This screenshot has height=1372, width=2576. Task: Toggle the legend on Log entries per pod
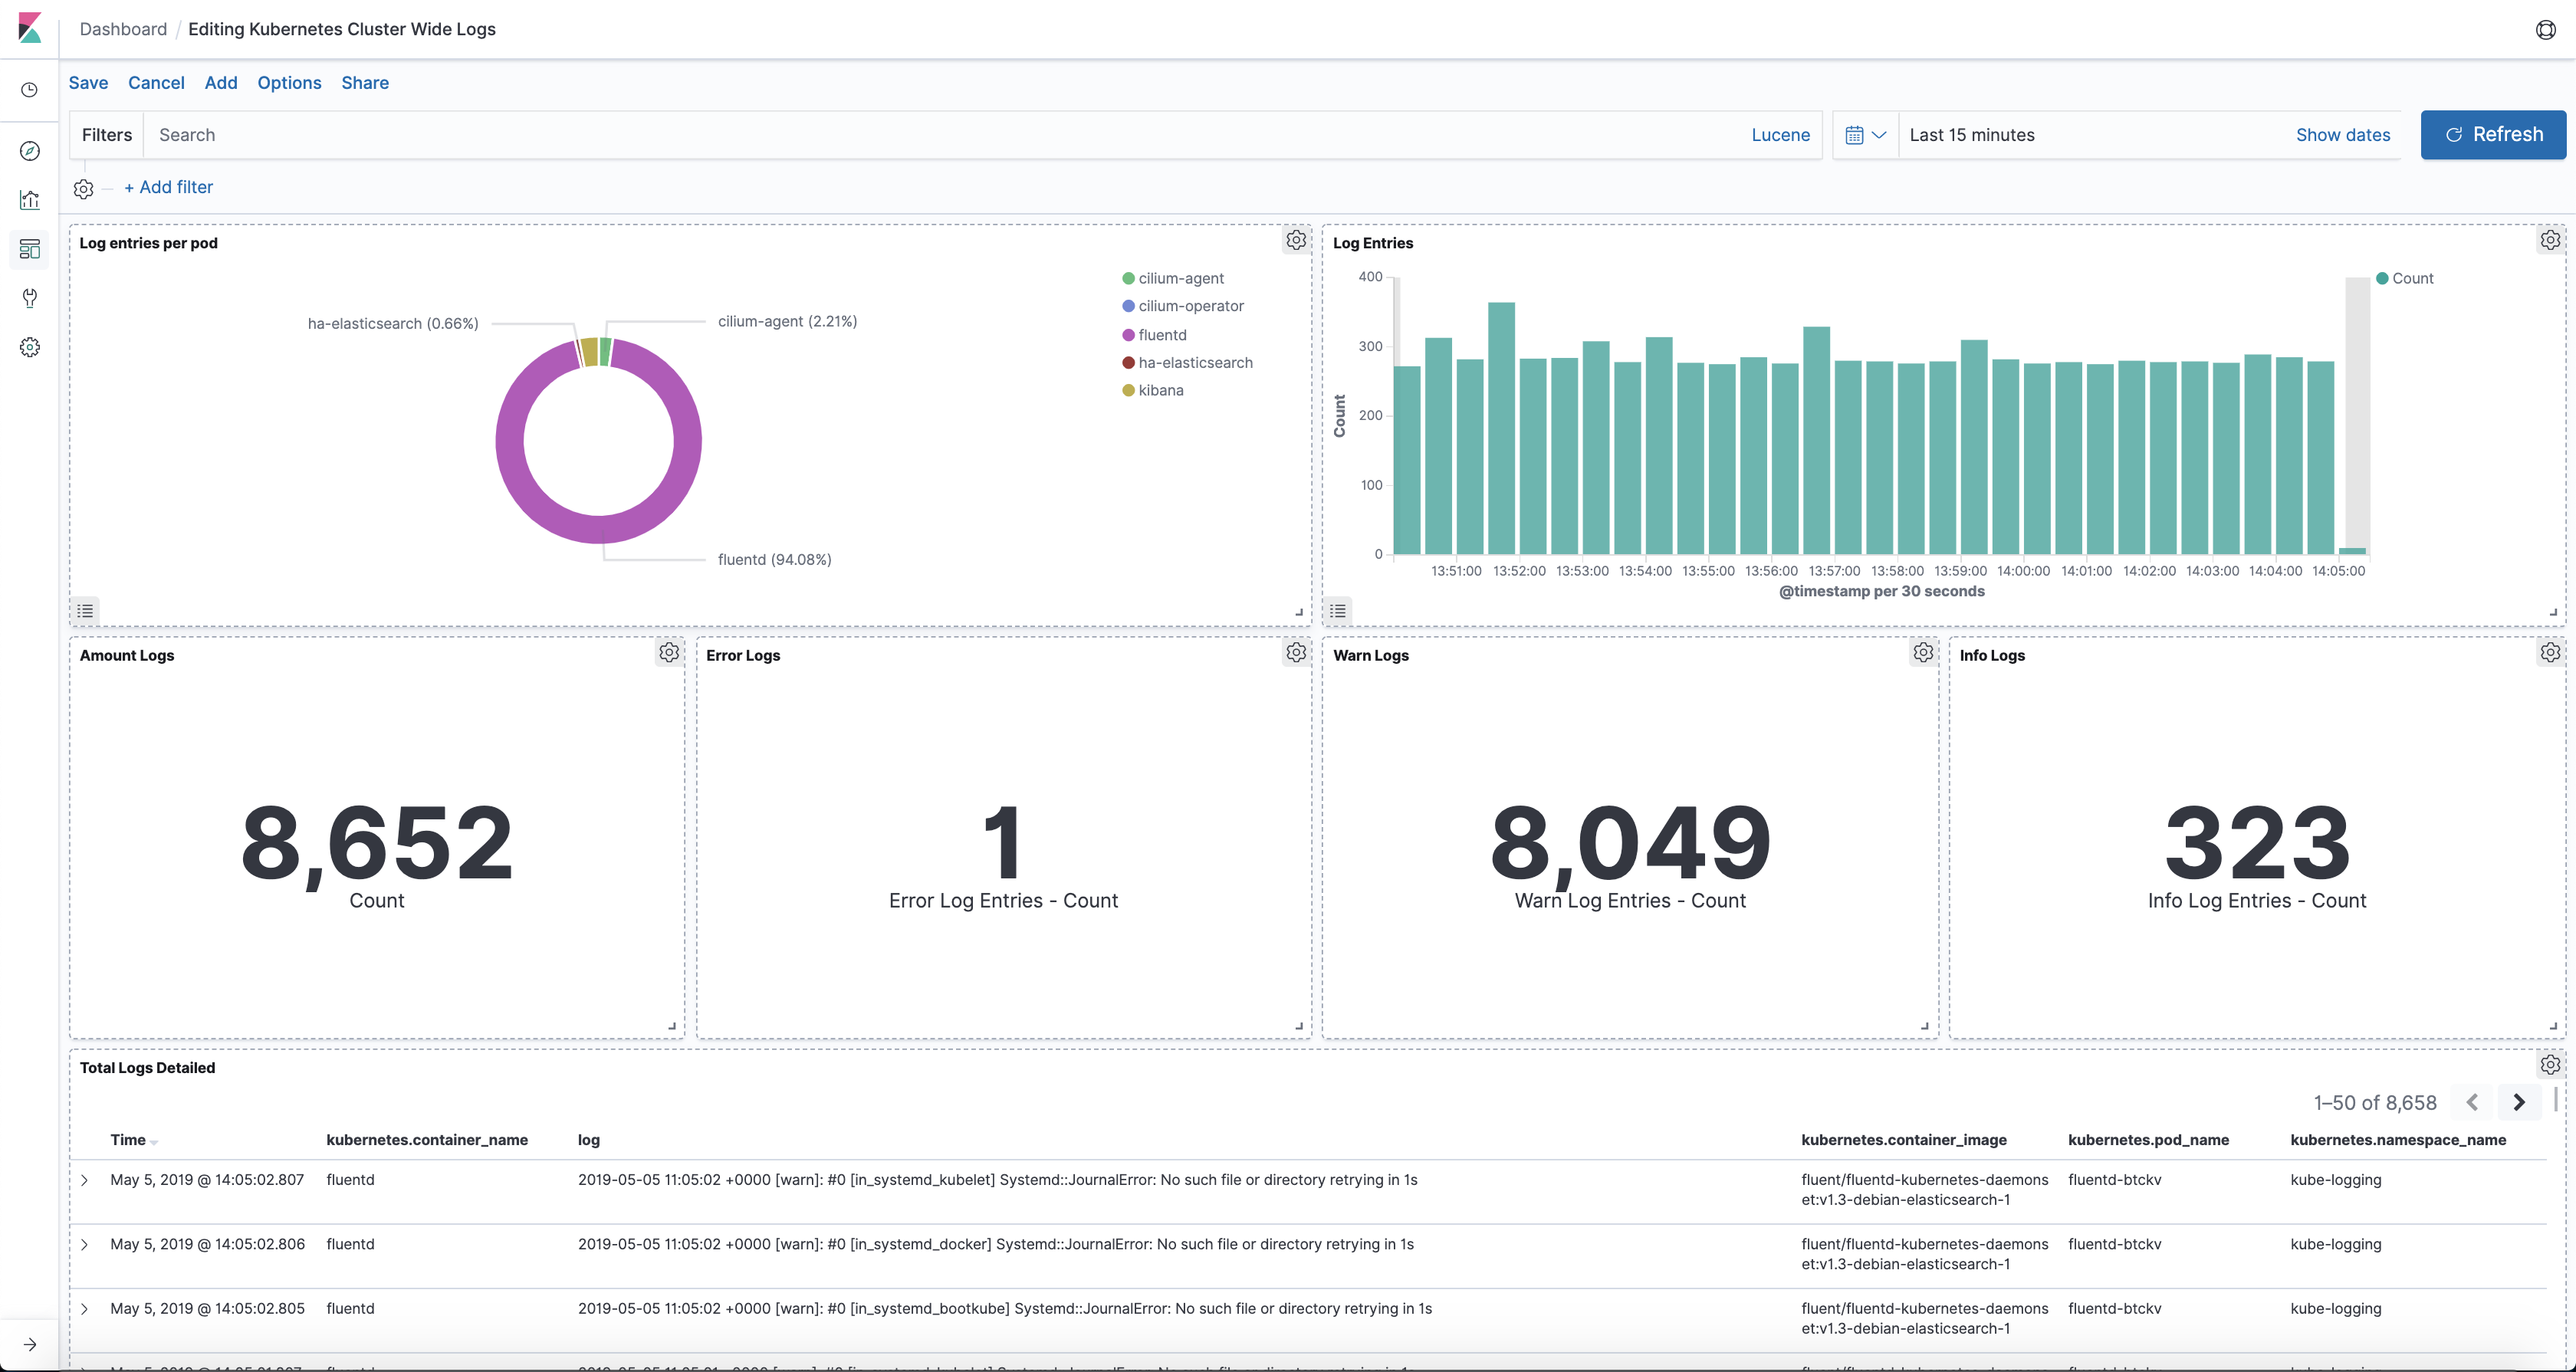86,610
